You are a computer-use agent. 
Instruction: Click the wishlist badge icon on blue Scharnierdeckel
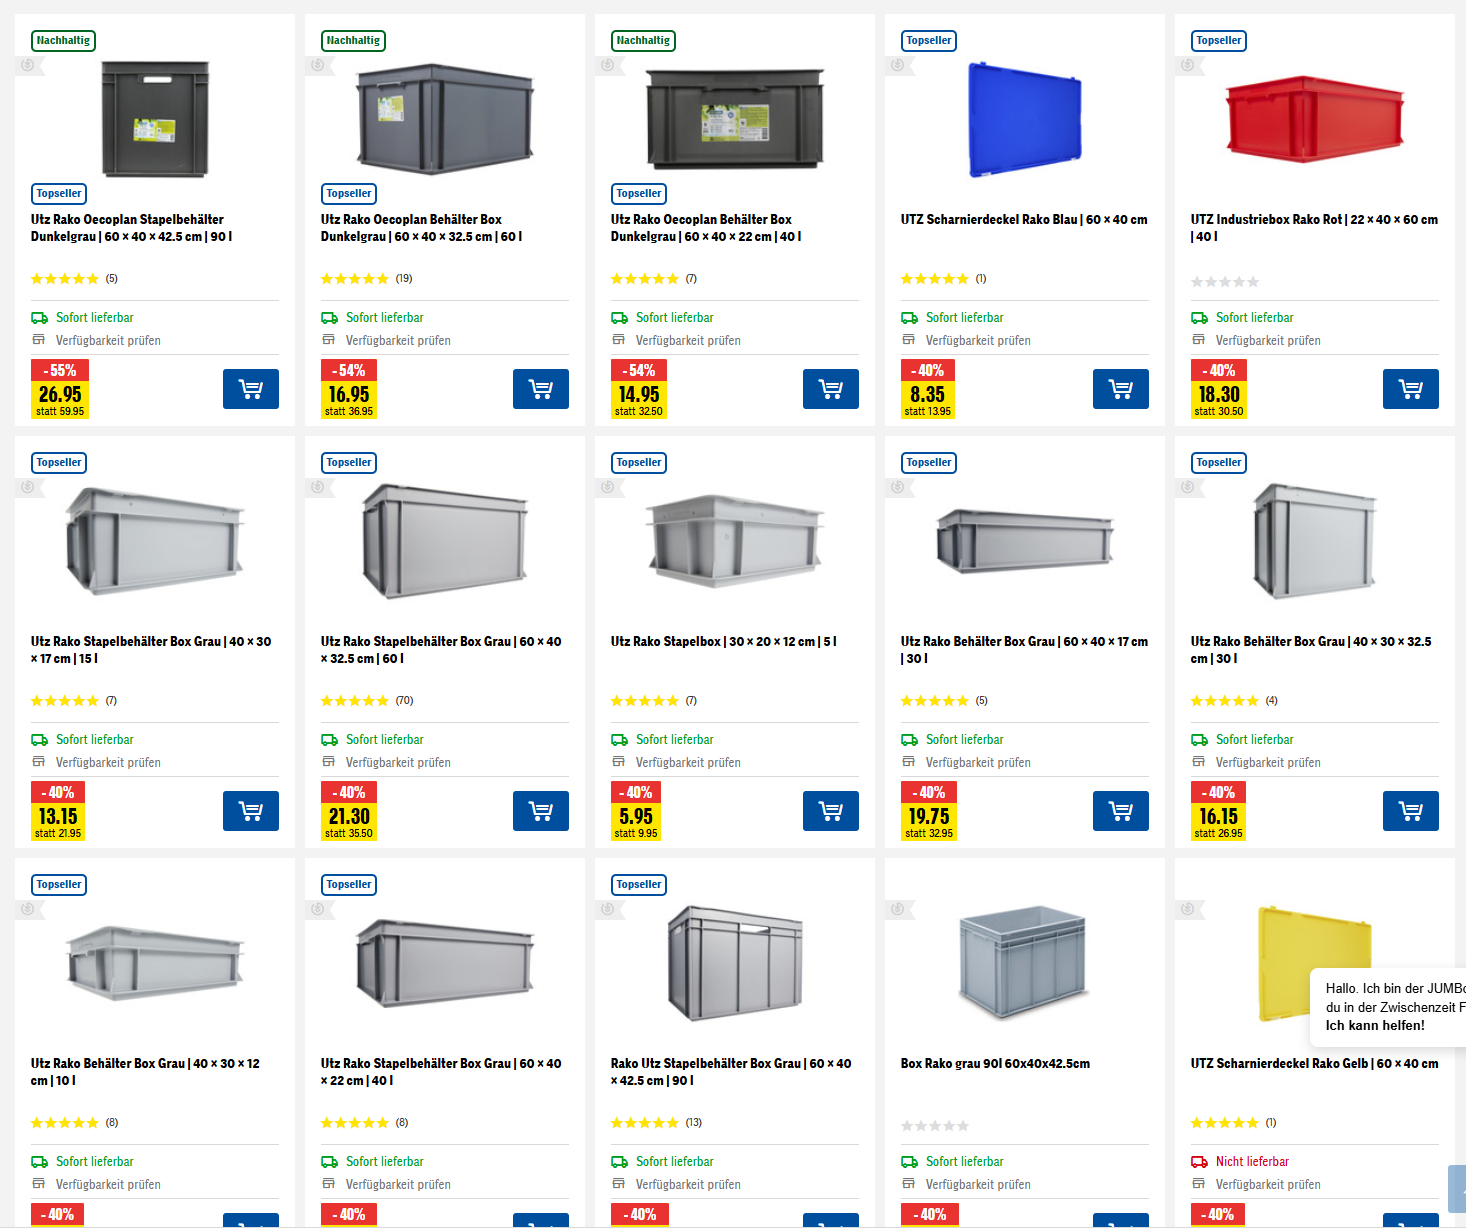click(x=897, y=65)
